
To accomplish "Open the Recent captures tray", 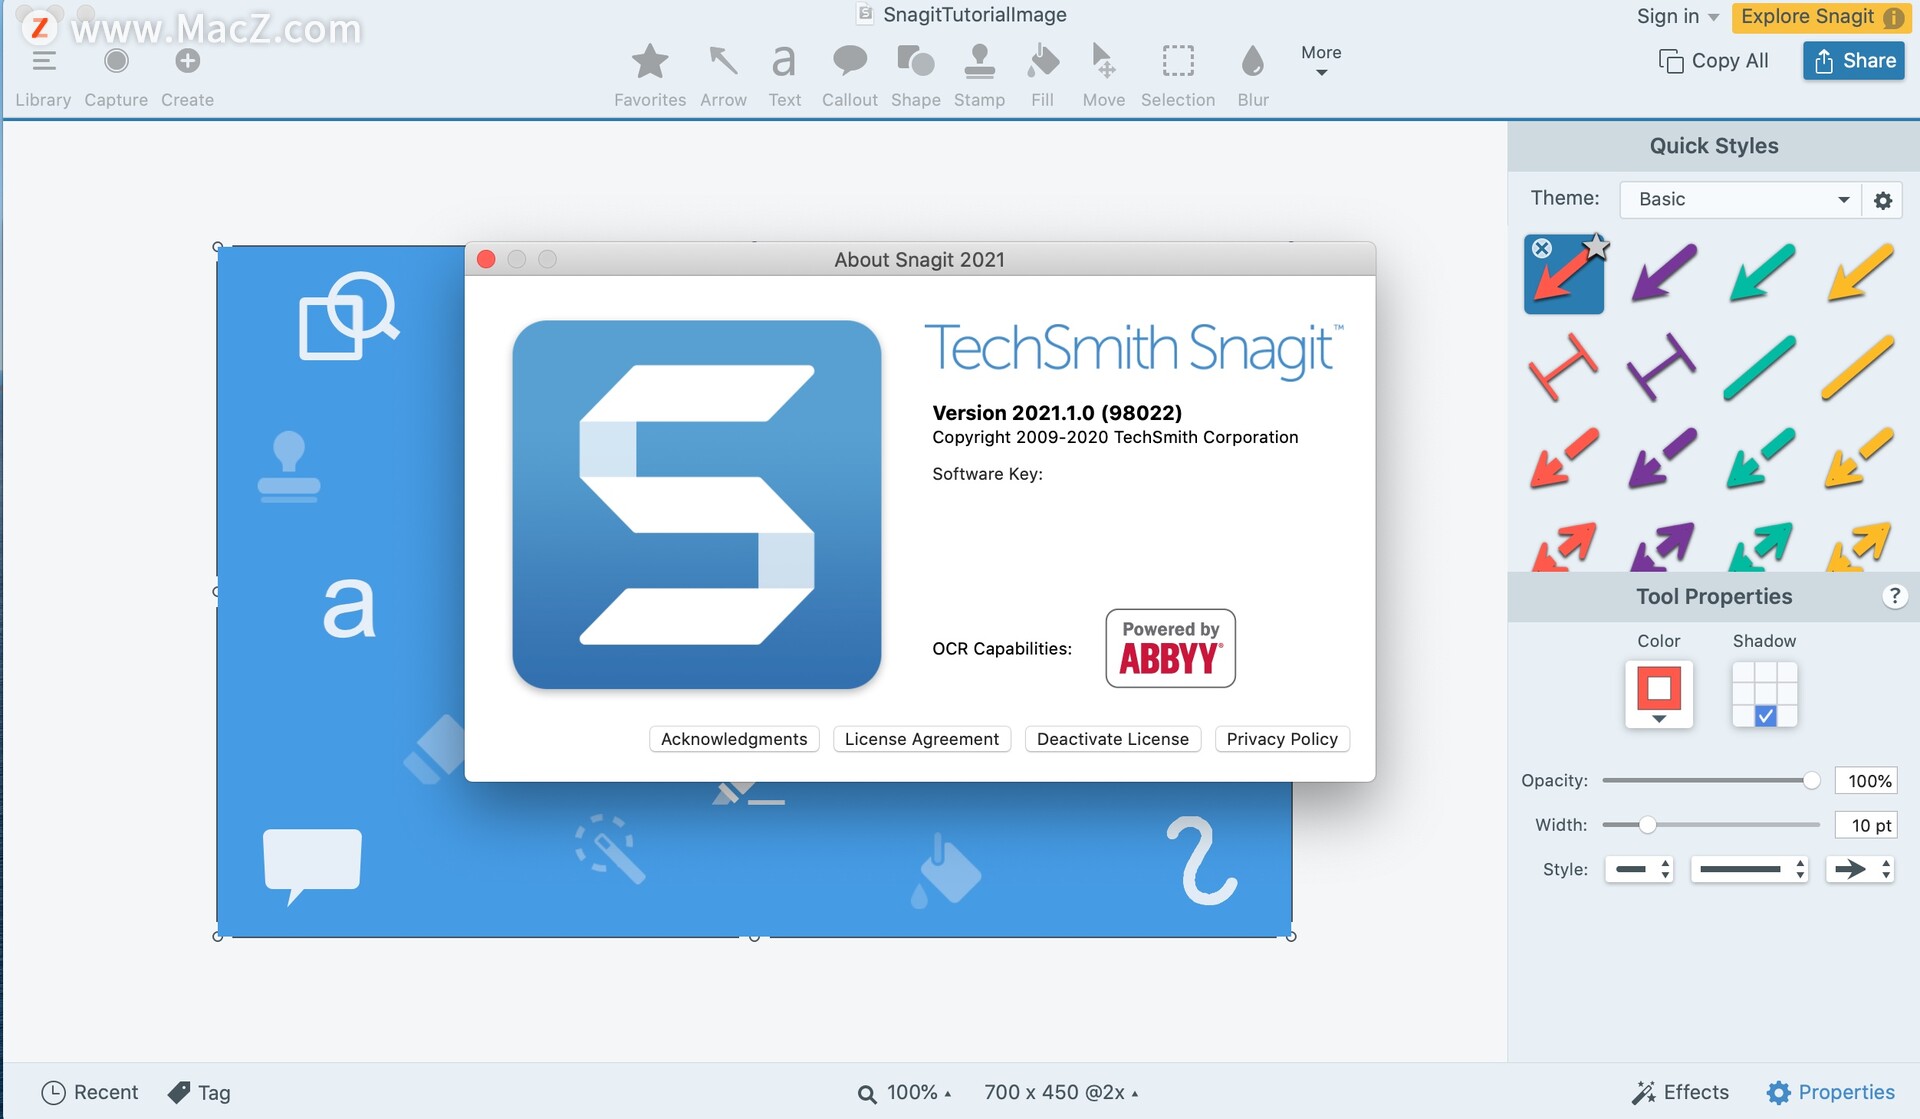I will 90,1092.
